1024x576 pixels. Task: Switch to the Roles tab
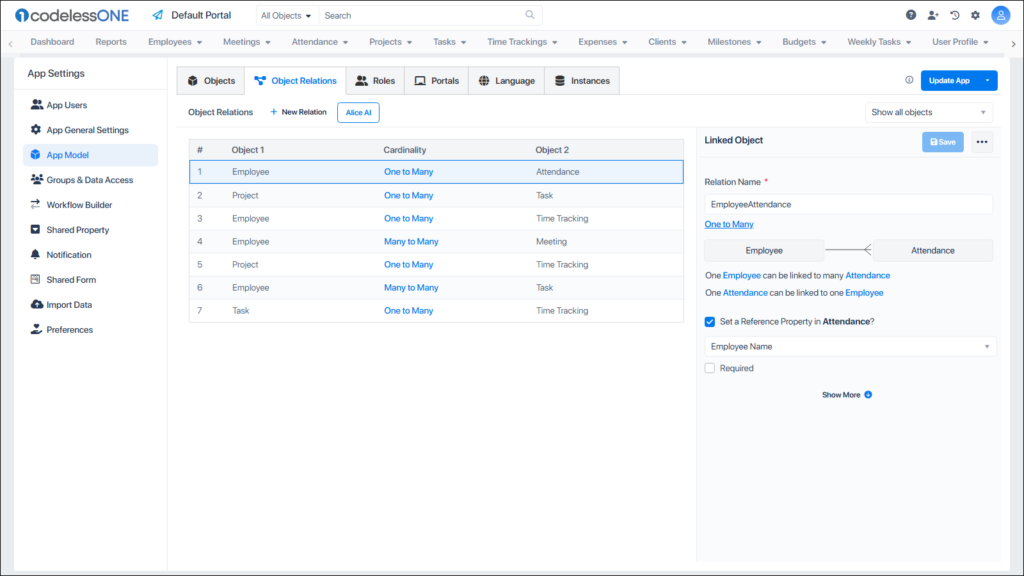click(x=376, y=81)
